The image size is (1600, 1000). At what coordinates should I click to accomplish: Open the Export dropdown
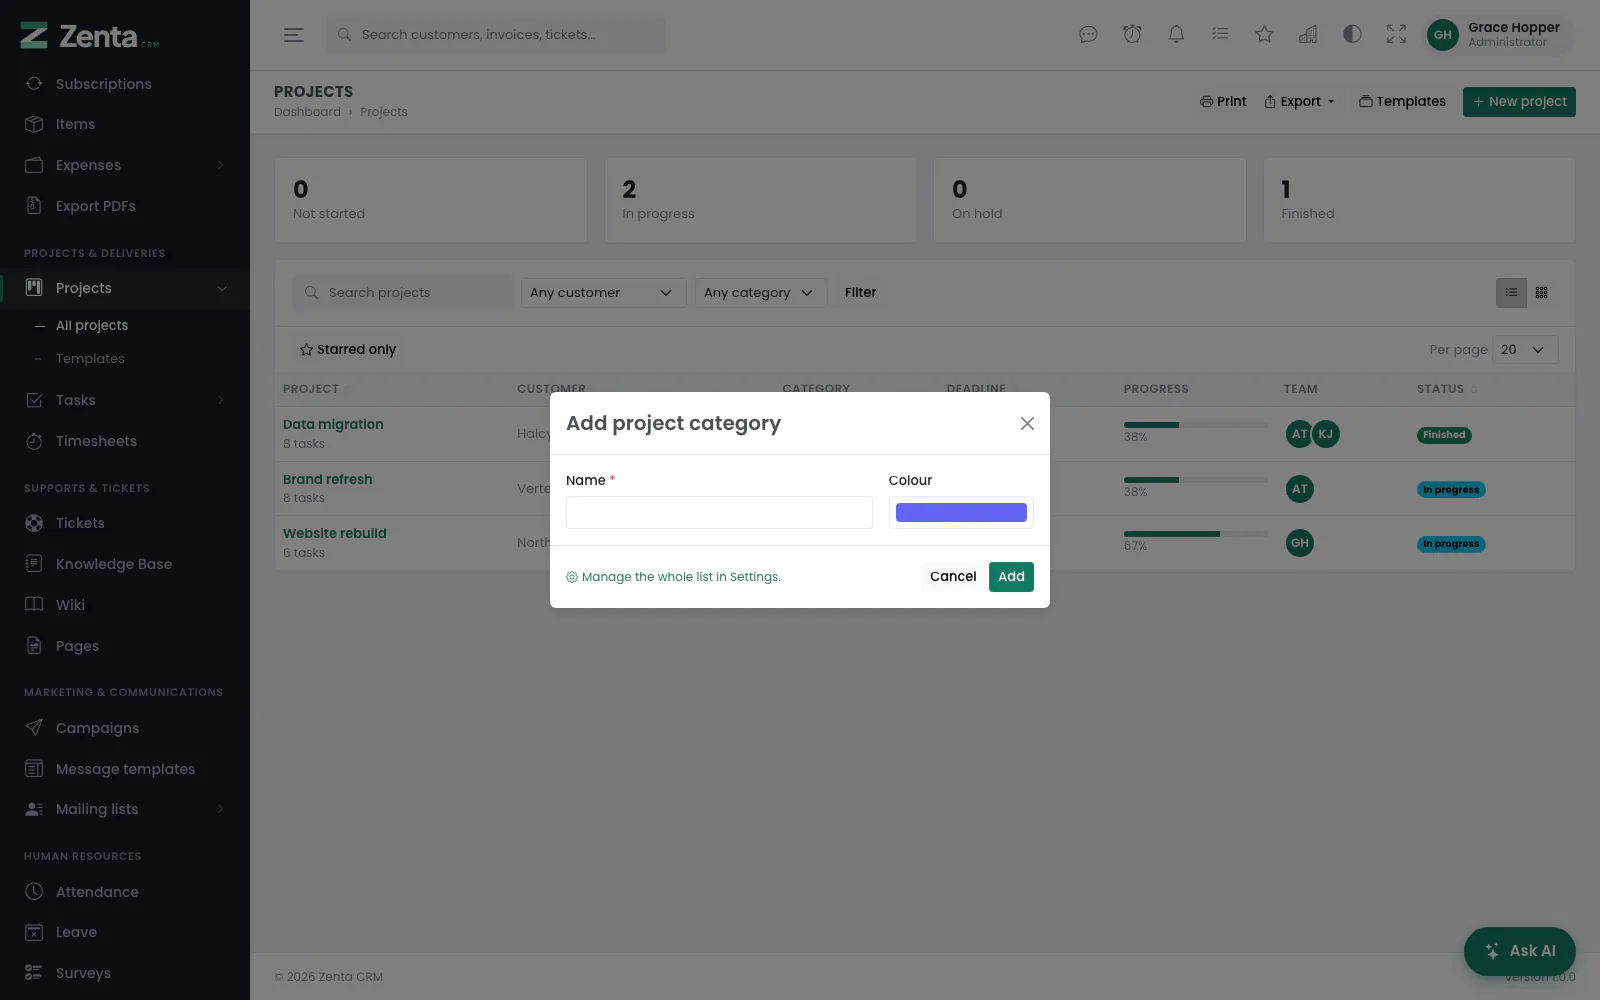pos(1299,102)
